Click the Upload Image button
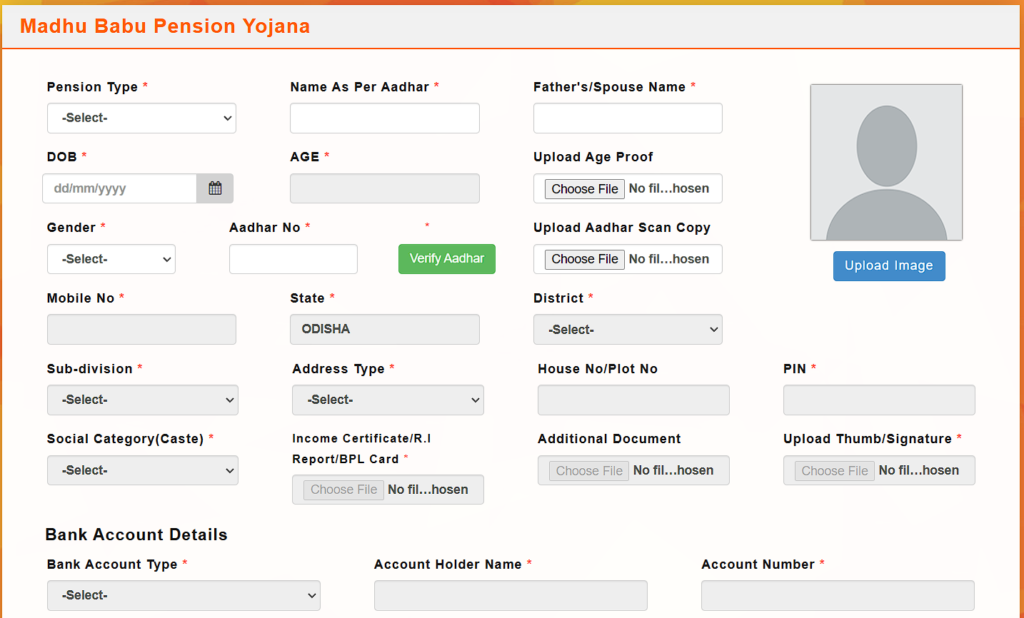 [x=889, y=266]
